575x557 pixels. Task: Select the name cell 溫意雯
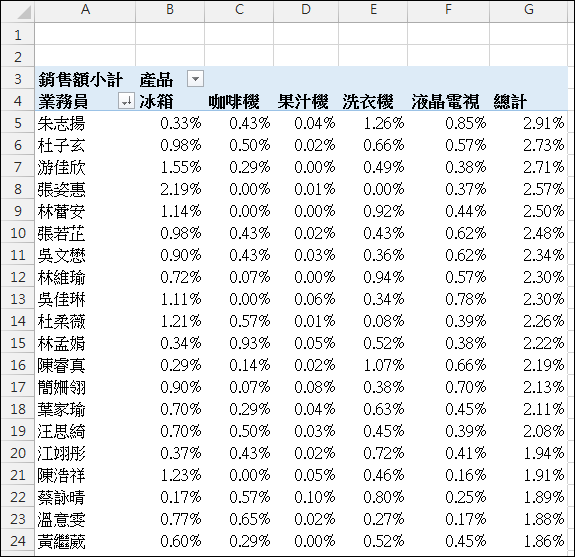85,519
